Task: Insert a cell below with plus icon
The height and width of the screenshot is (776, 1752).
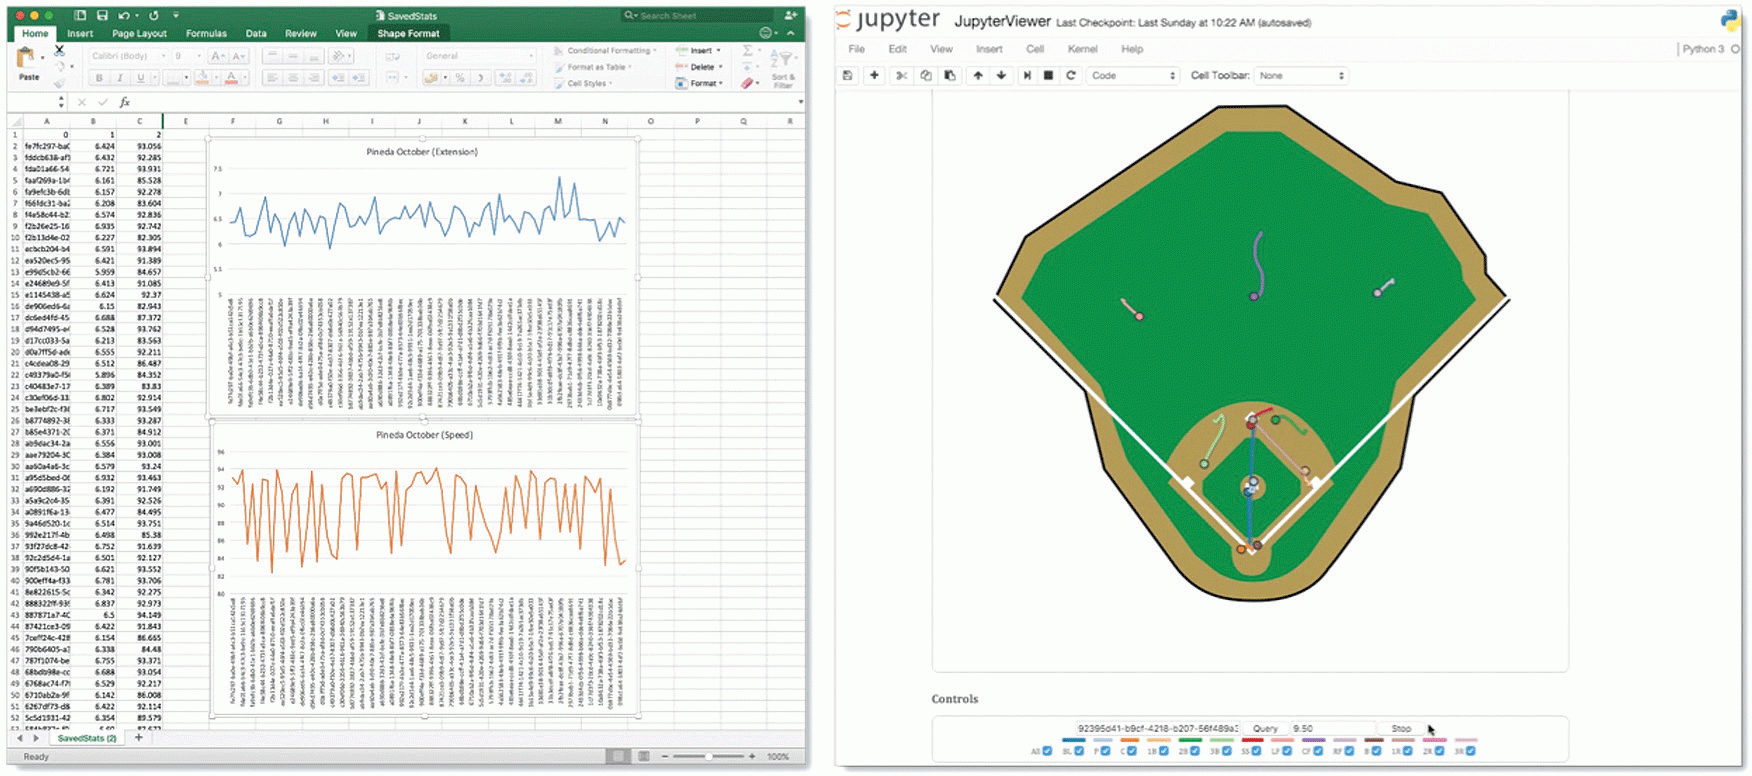Action: (874, 76)
